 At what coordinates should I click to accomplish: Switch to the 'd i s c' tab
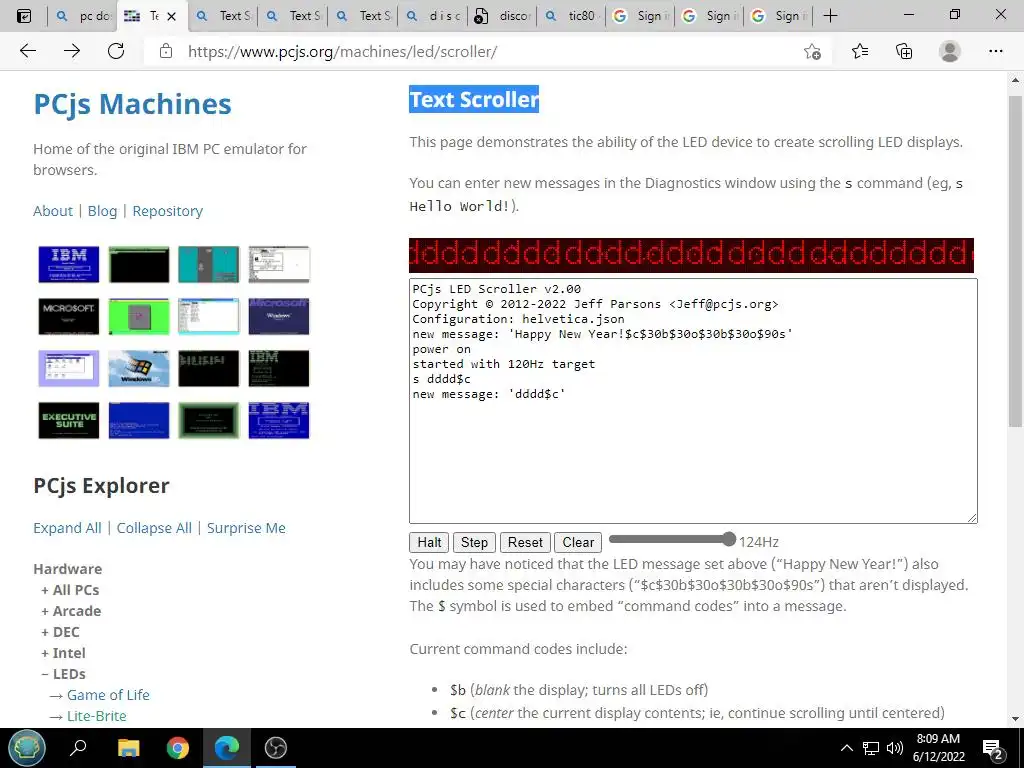click(x=433, y=16)
